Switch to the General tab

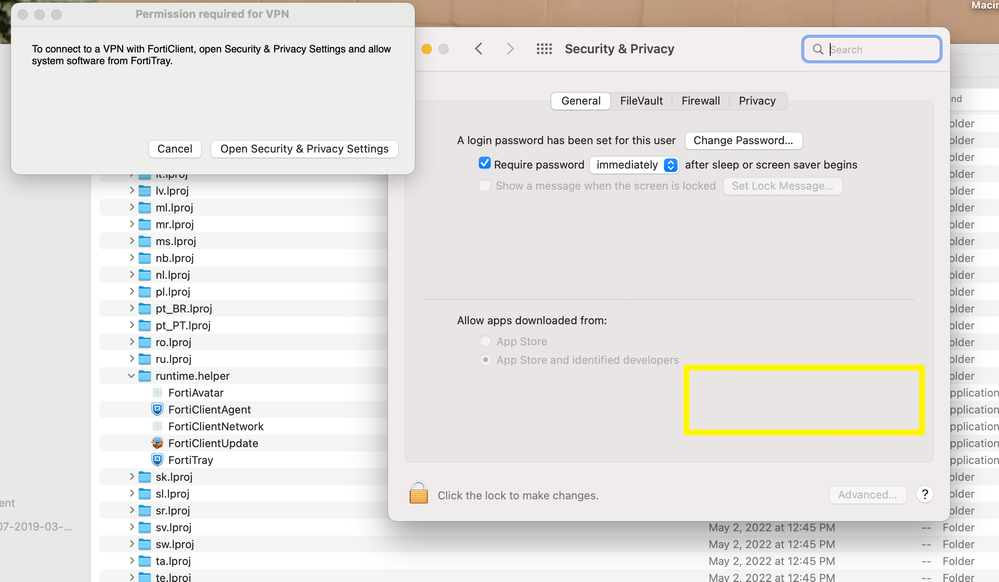click(x=580, y=101)
